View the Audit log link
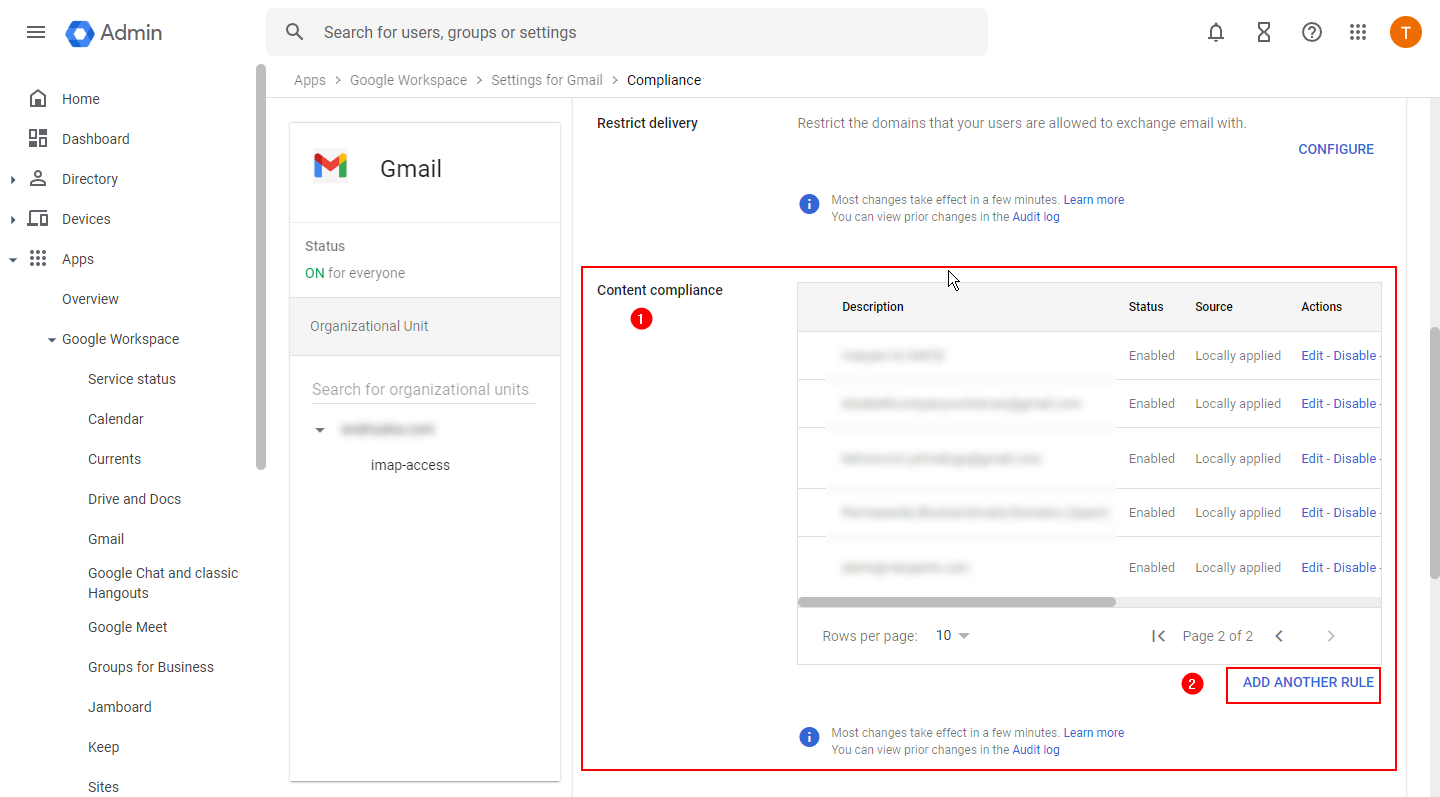 1036,216
